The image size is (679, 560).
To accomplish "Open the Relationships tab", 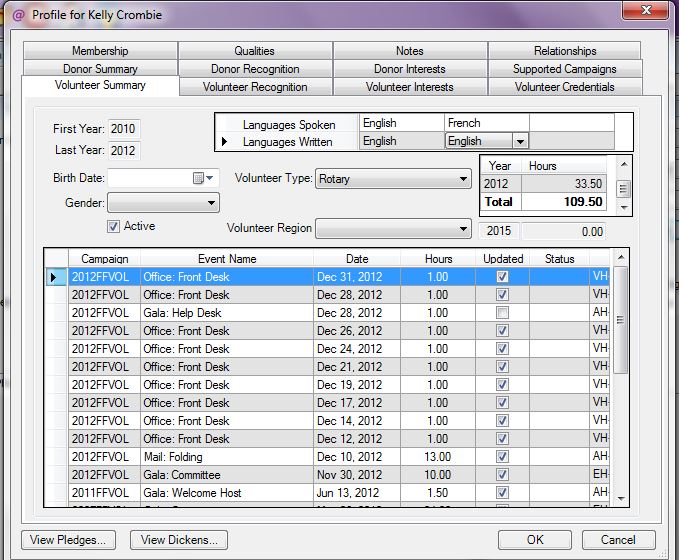I will [x=565, y=51].
